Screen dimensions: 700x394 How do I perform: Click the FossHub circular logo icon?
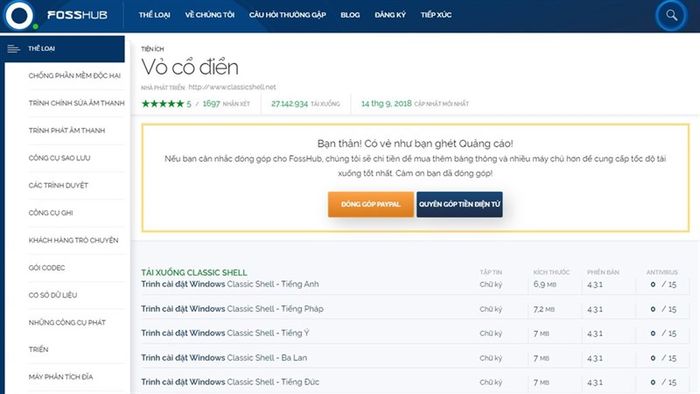19,15
